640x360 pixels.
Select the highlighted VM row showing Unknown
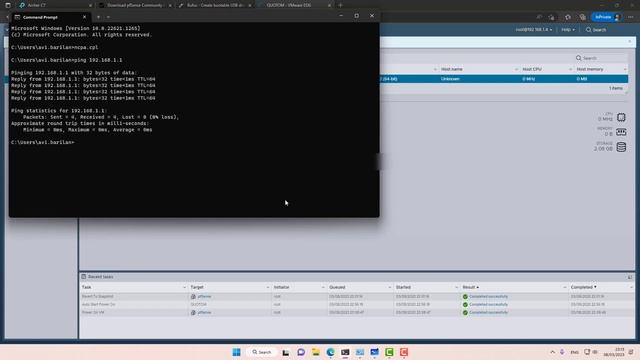pos(504,79)
